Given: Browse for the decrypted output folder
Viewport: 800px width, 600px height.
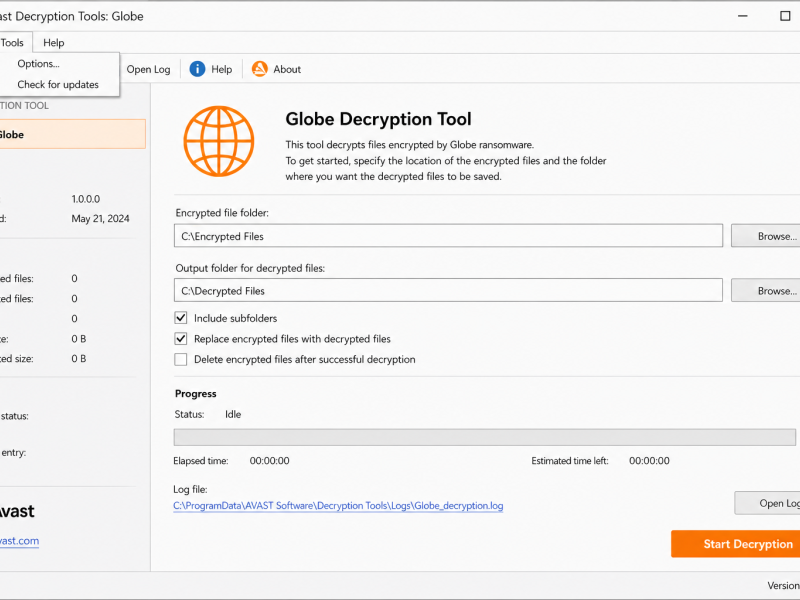Looking at the screenshot, I should (766, 290).
